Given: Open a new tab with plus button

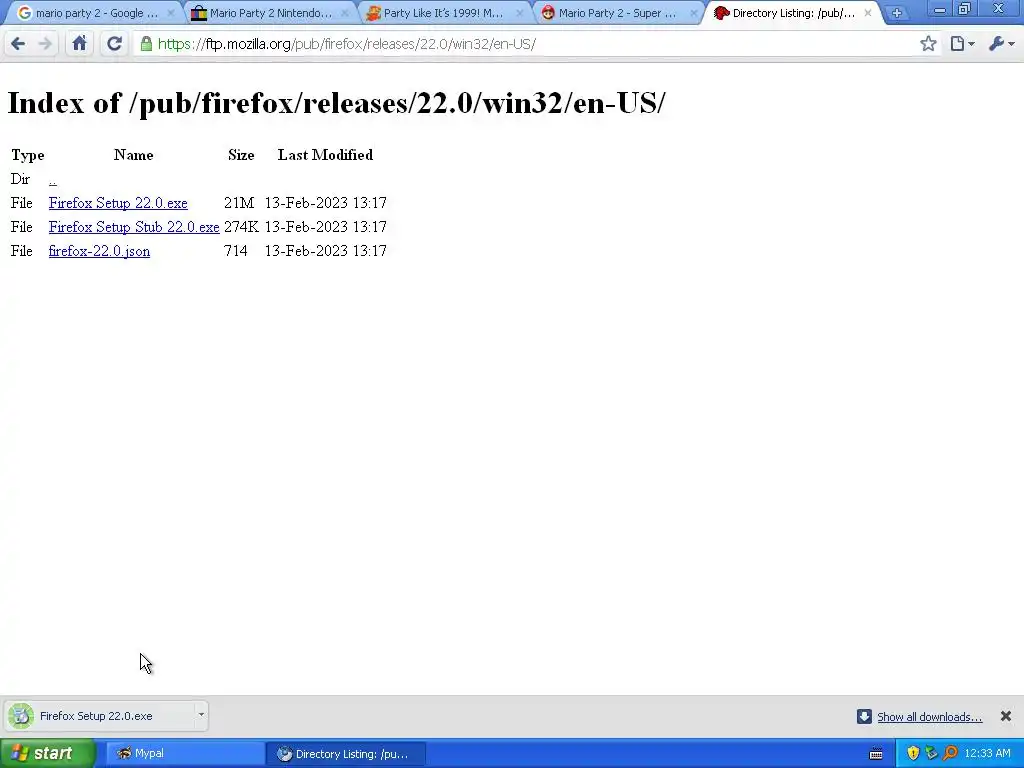Looking at the screenshot, I should pos(897,13).
